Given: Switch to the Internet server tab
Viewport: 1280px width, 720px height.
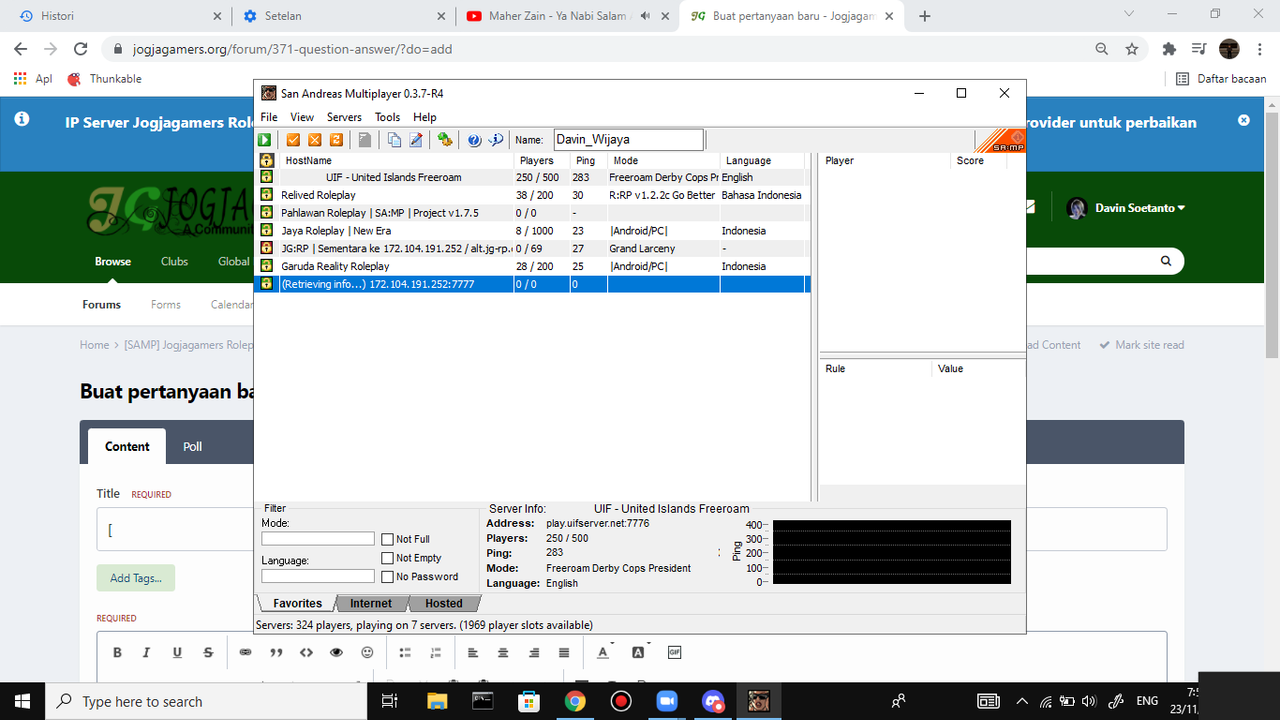Looking at the screenshot, I should pyautogui.click(x=371, y=603).
